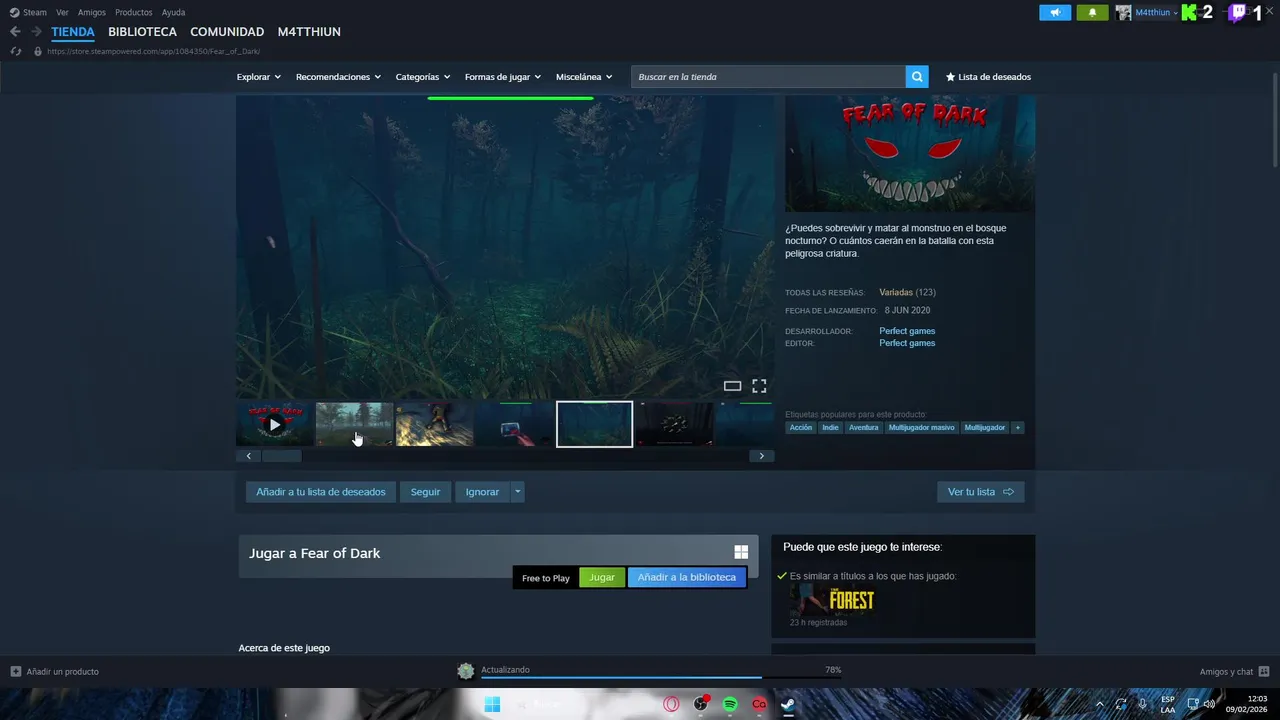Select the Aventura tag
1280x720 pixels.
(863, 428)
